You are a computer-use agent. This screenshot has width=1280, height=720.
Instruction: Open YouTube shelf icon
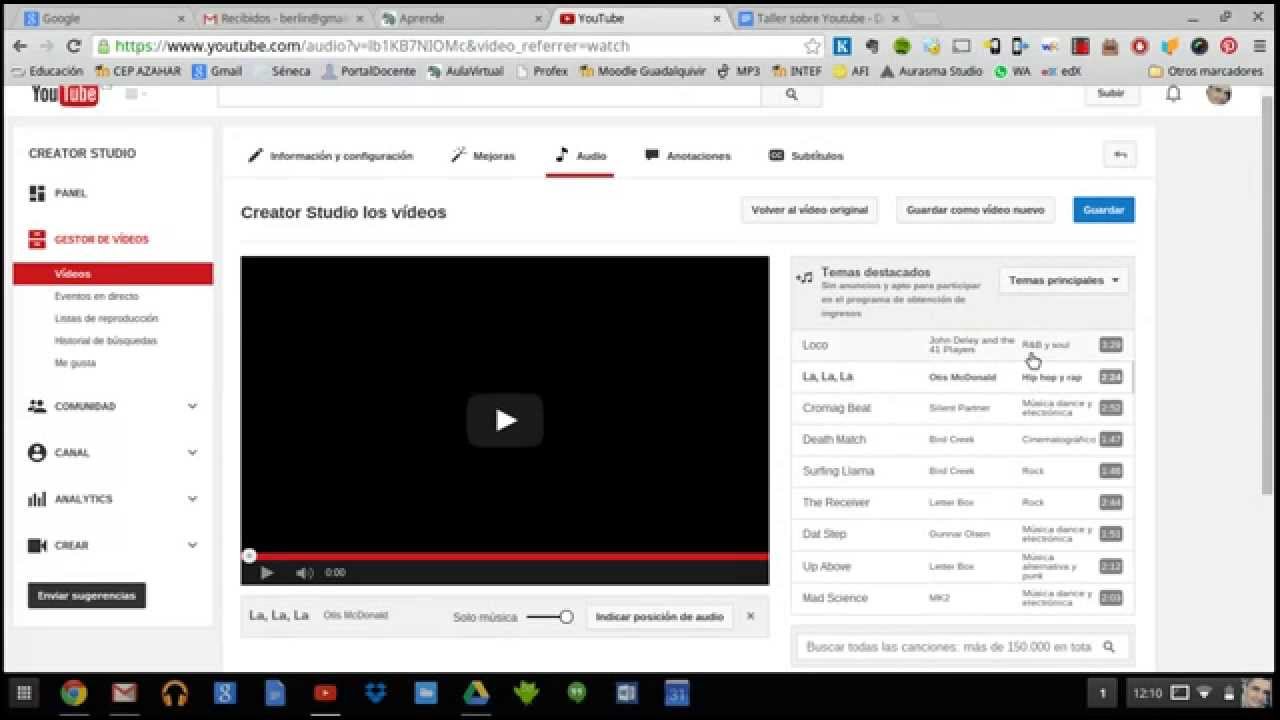click(x=325, y=693)
